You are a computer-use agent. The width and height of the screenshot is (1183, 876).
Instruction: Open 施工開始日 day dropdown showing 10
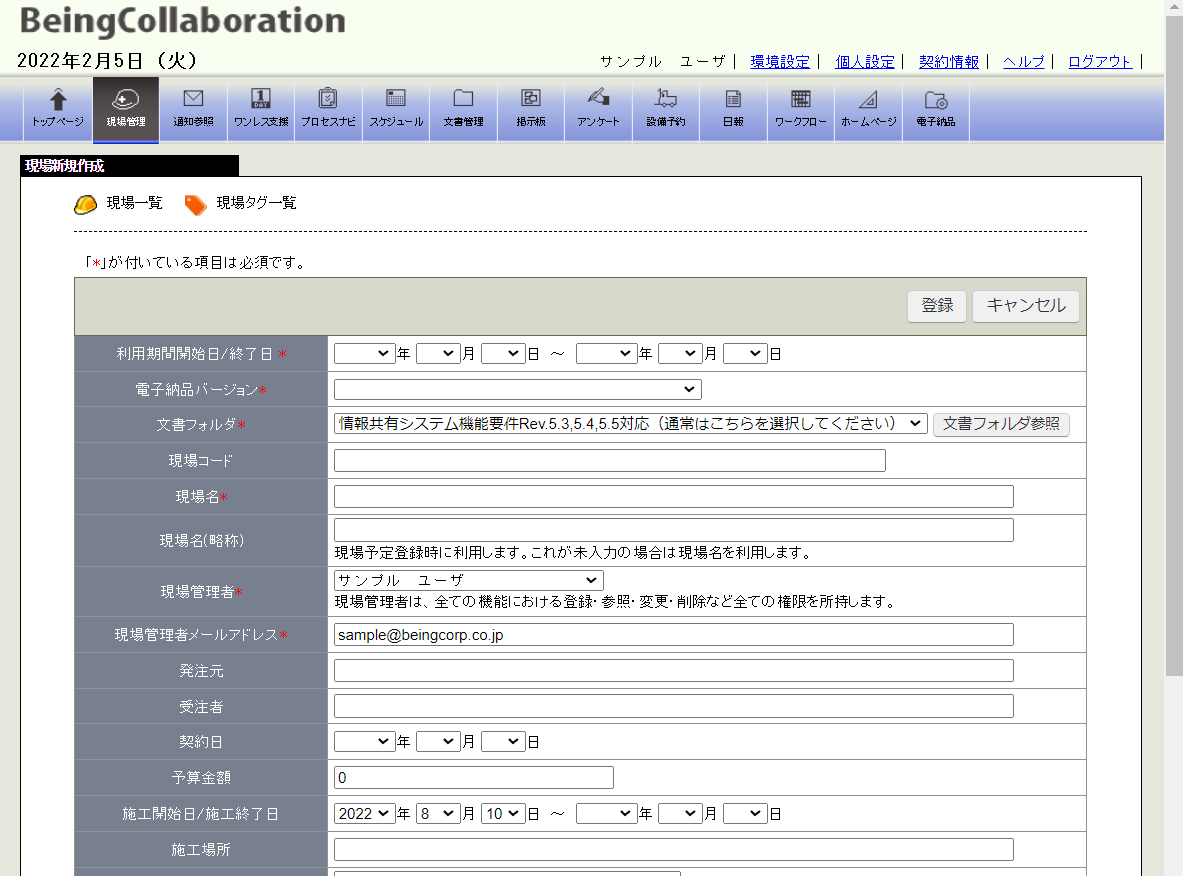click(503, 813)
